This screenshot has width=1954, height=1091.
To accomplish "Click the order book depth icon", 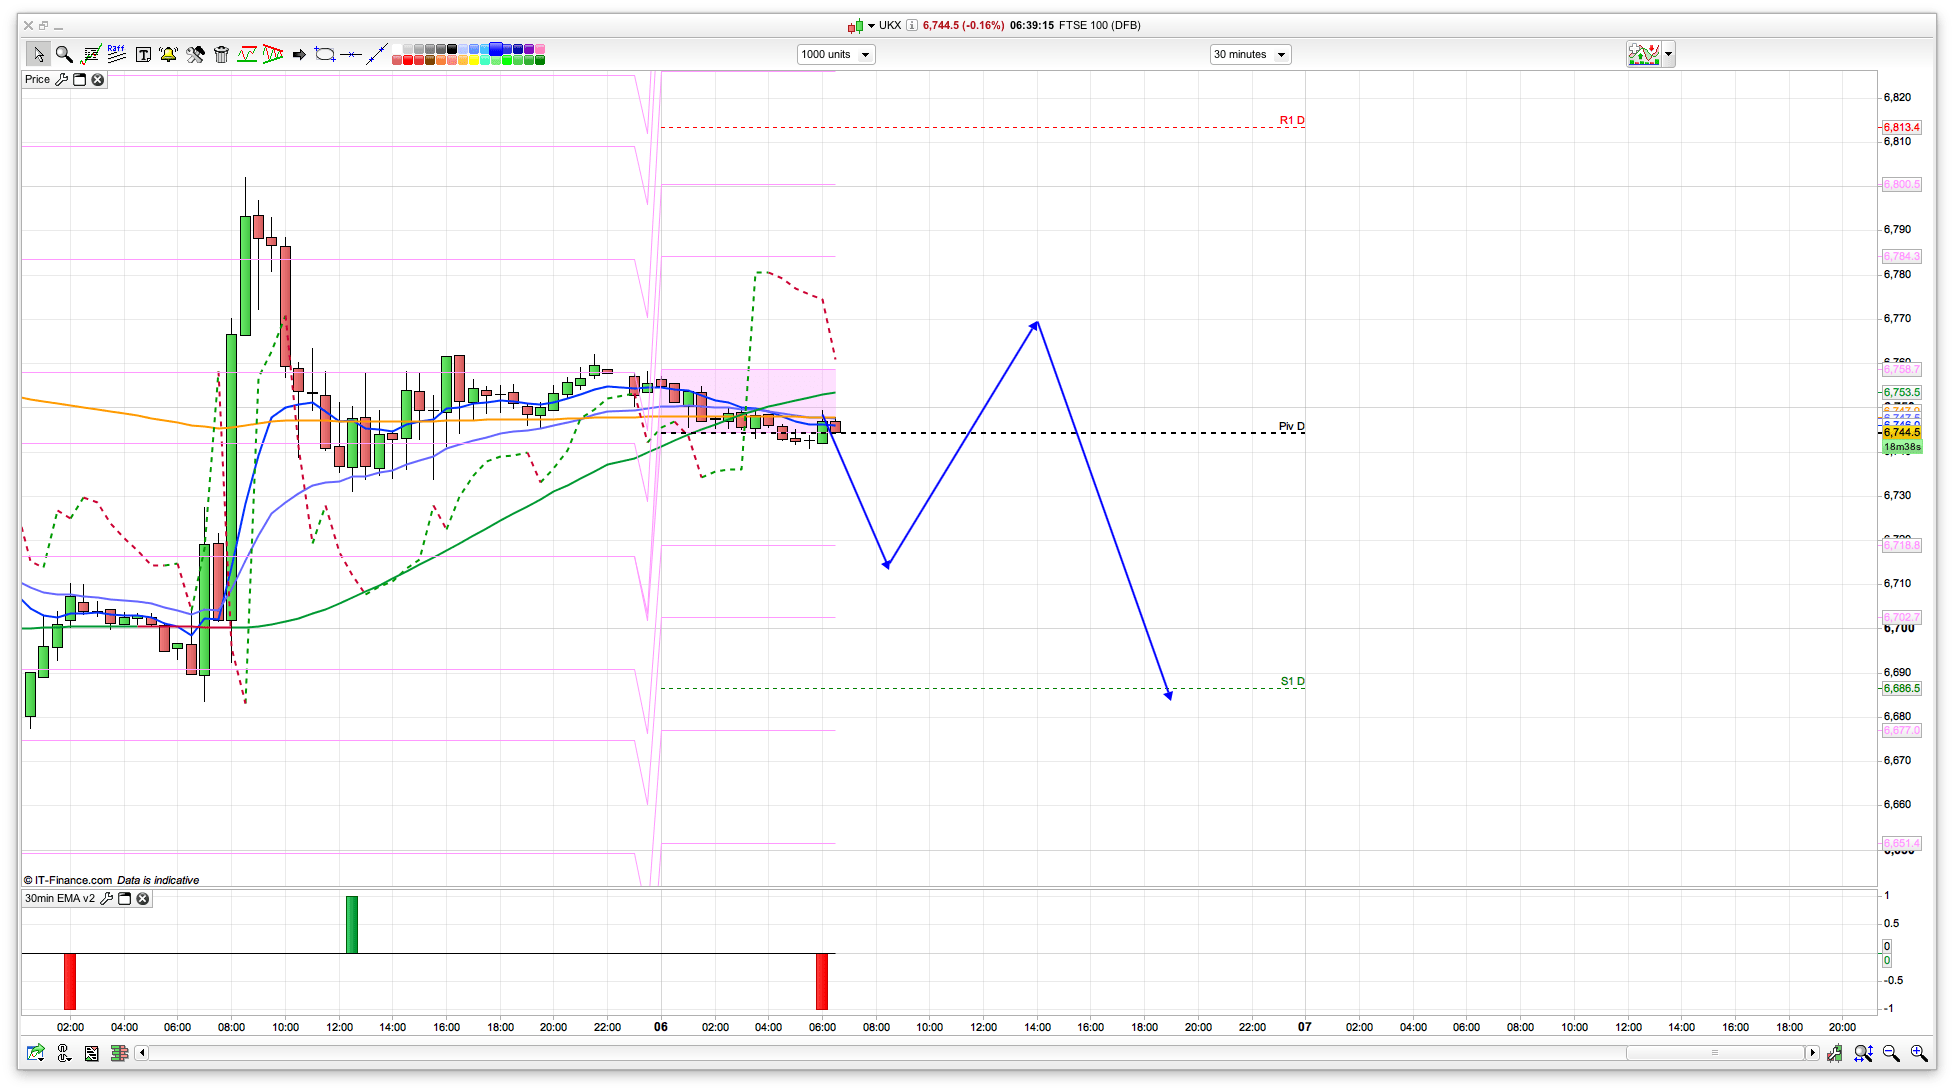I will pos(120,1053).
